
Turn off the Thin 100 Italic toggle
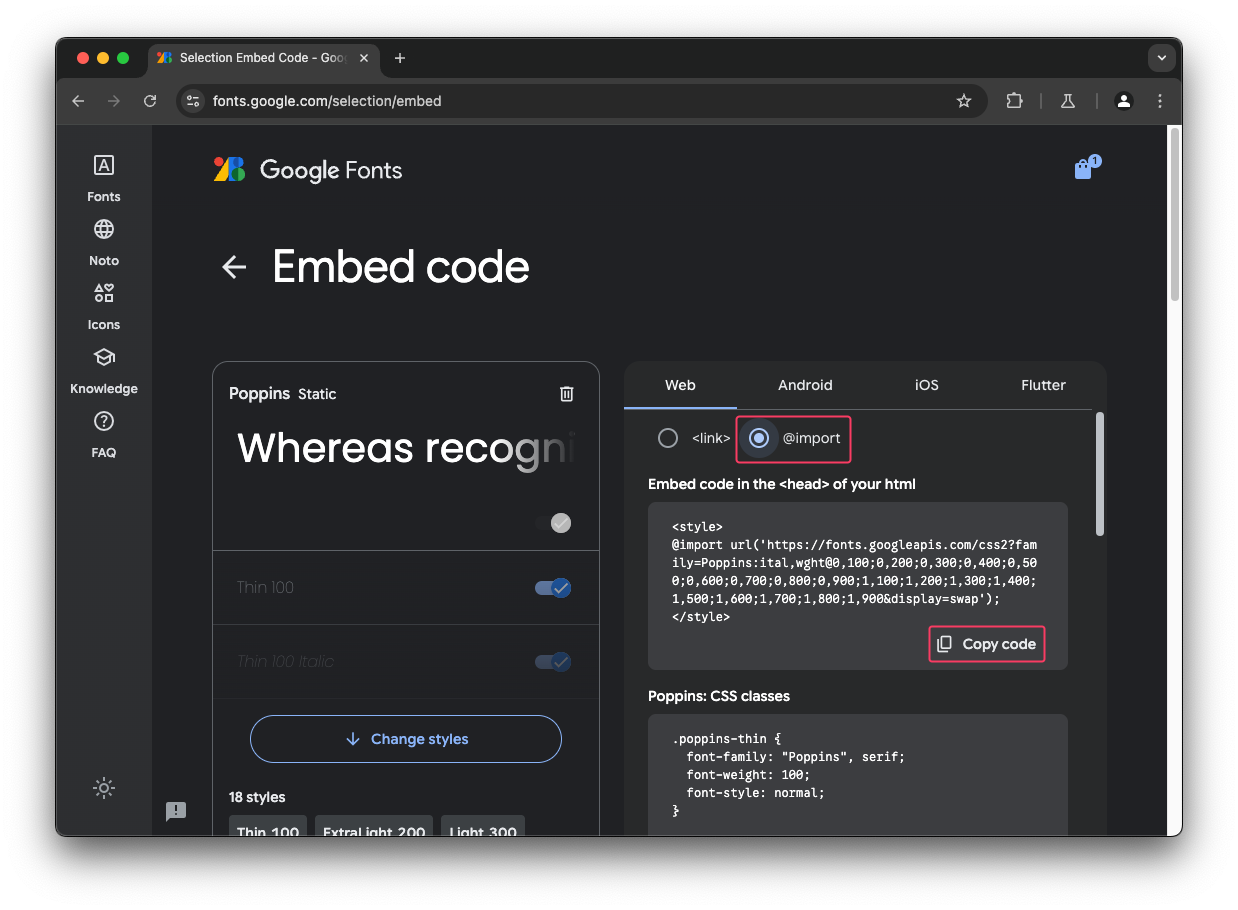point(551,661)
